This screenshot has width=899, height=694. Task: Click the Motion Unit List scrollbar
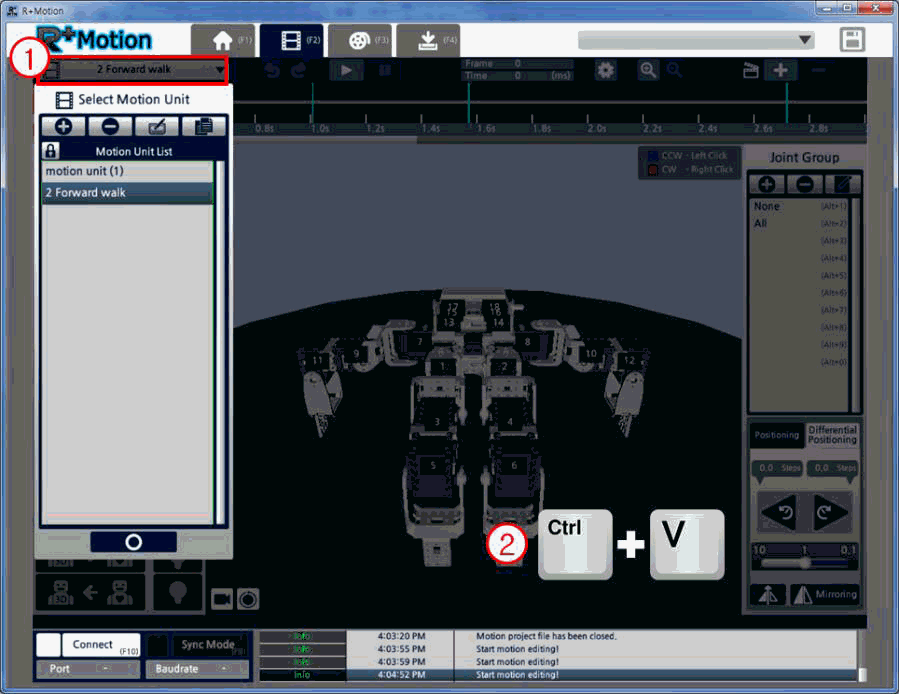(220, 343)
